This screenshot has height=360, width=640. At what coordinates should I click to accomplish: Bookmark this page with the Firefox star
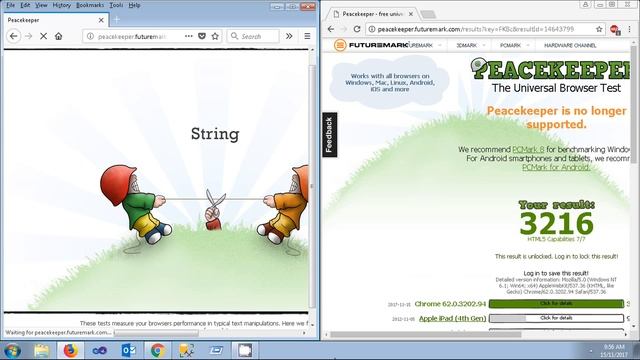[215, 36]
